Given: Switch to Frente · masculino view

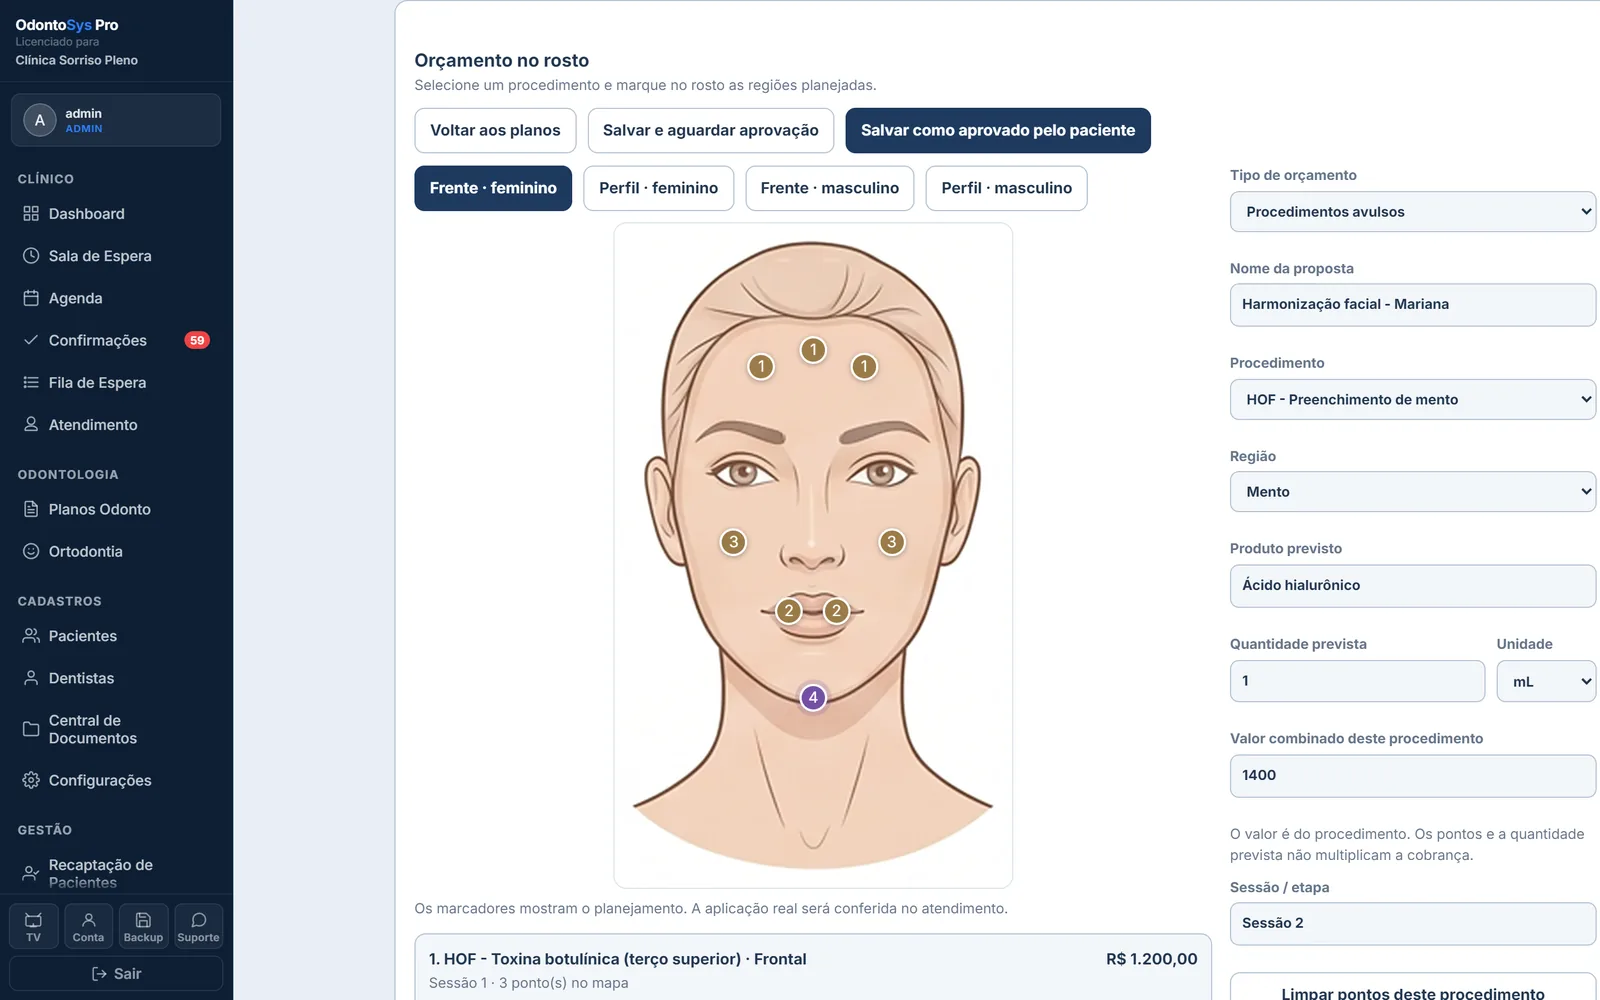Looking at the screenshot, I should pyautogui.click(x=830, y=188).
